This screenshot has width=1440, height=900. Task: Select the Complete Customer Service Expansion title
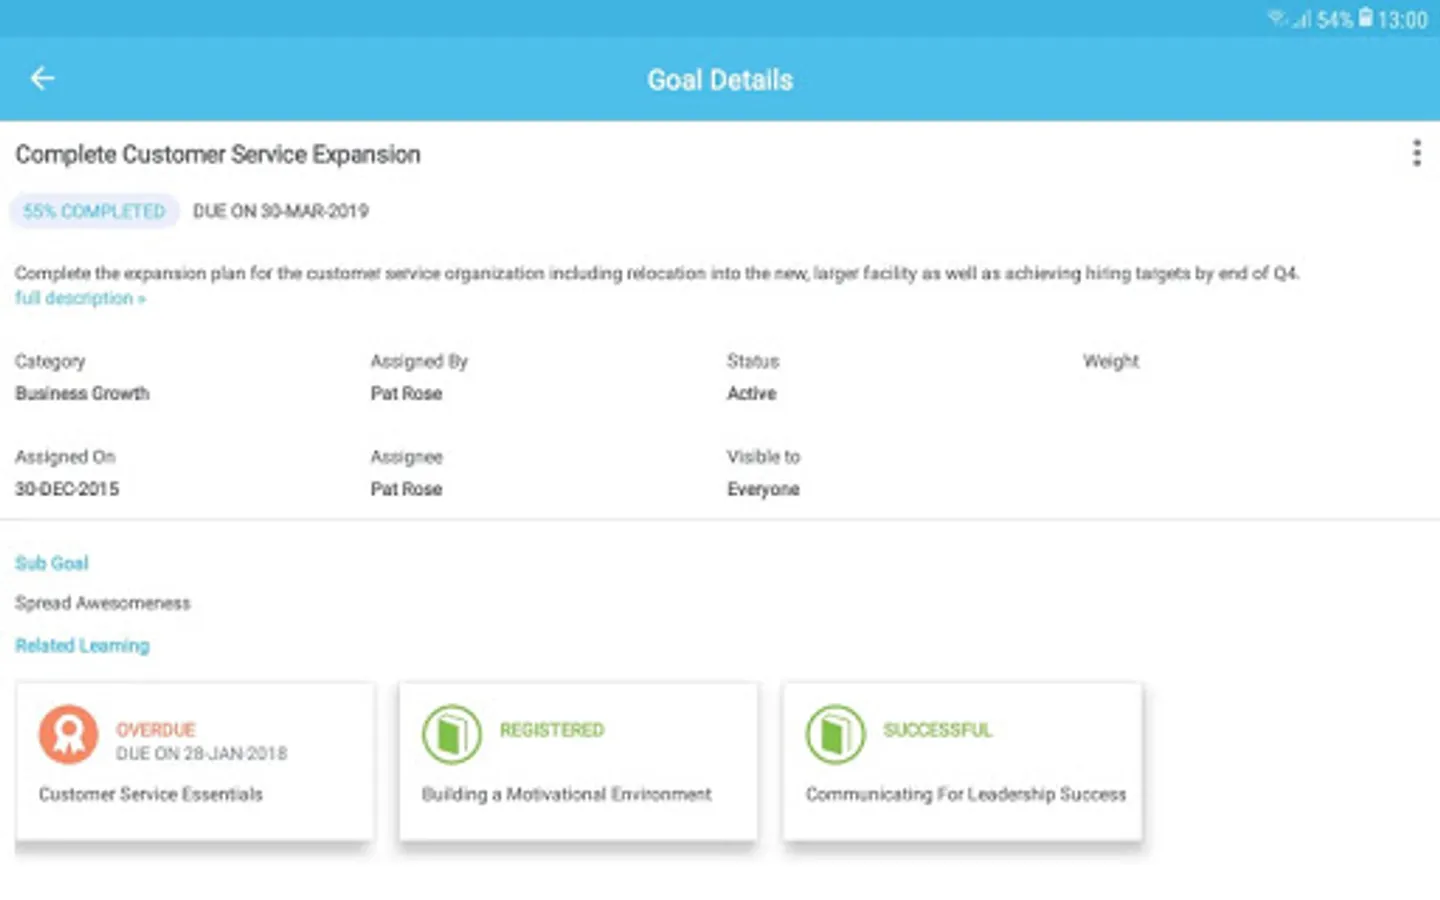pyautogui.click(x=217, y=155)
